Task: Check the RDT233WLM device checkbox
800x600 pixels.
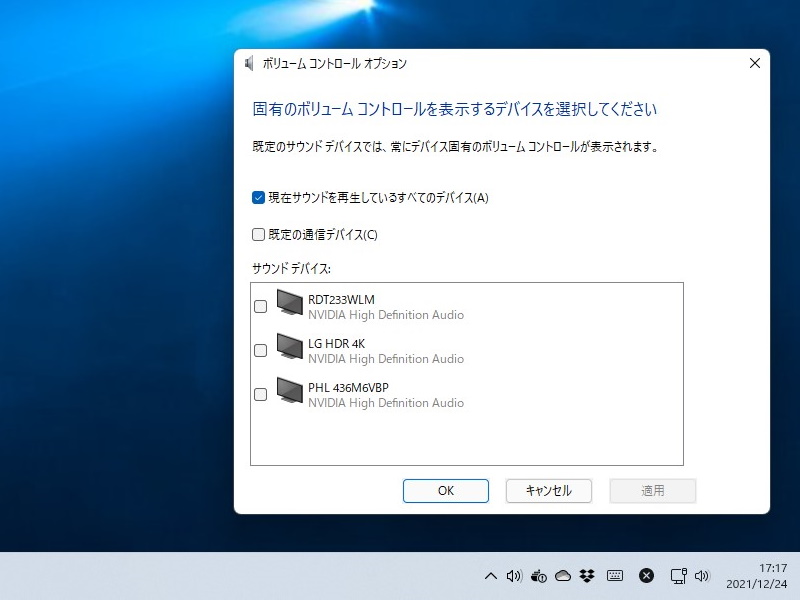Action: point(260,306)
